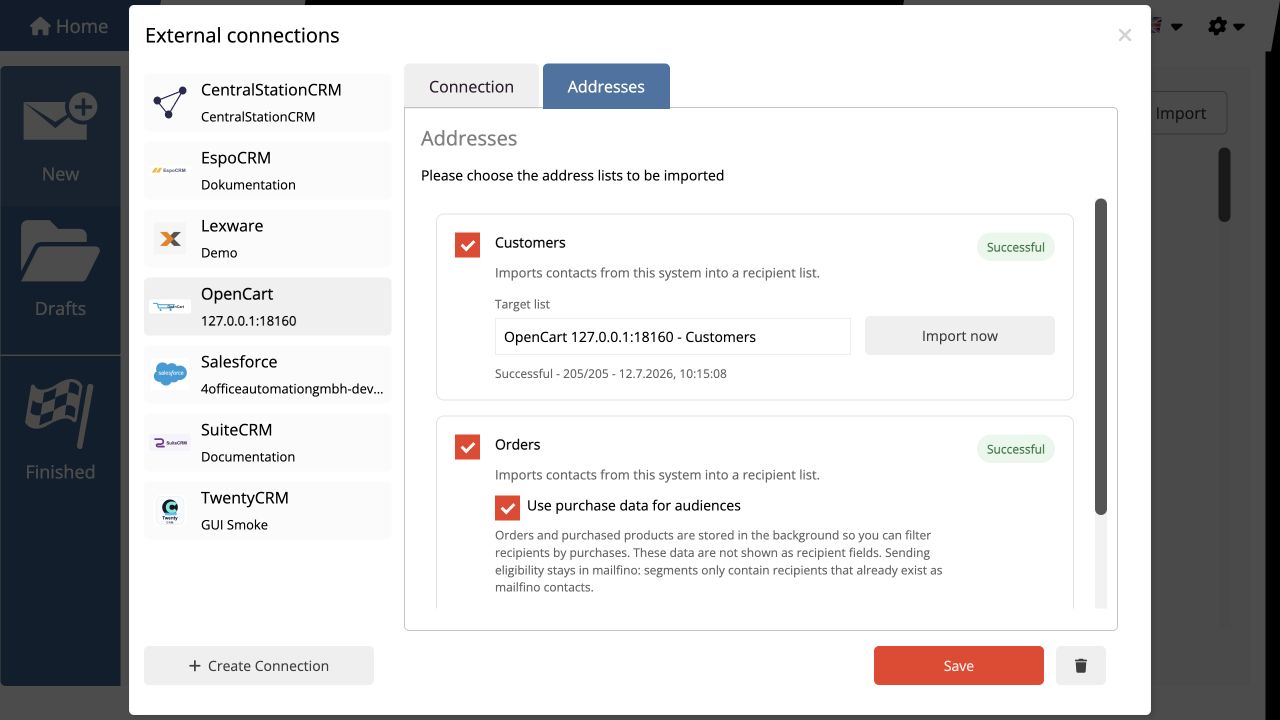Click the Home label in top bar
The height and width of the screenshot is (720, 1280).
(82, 27)
